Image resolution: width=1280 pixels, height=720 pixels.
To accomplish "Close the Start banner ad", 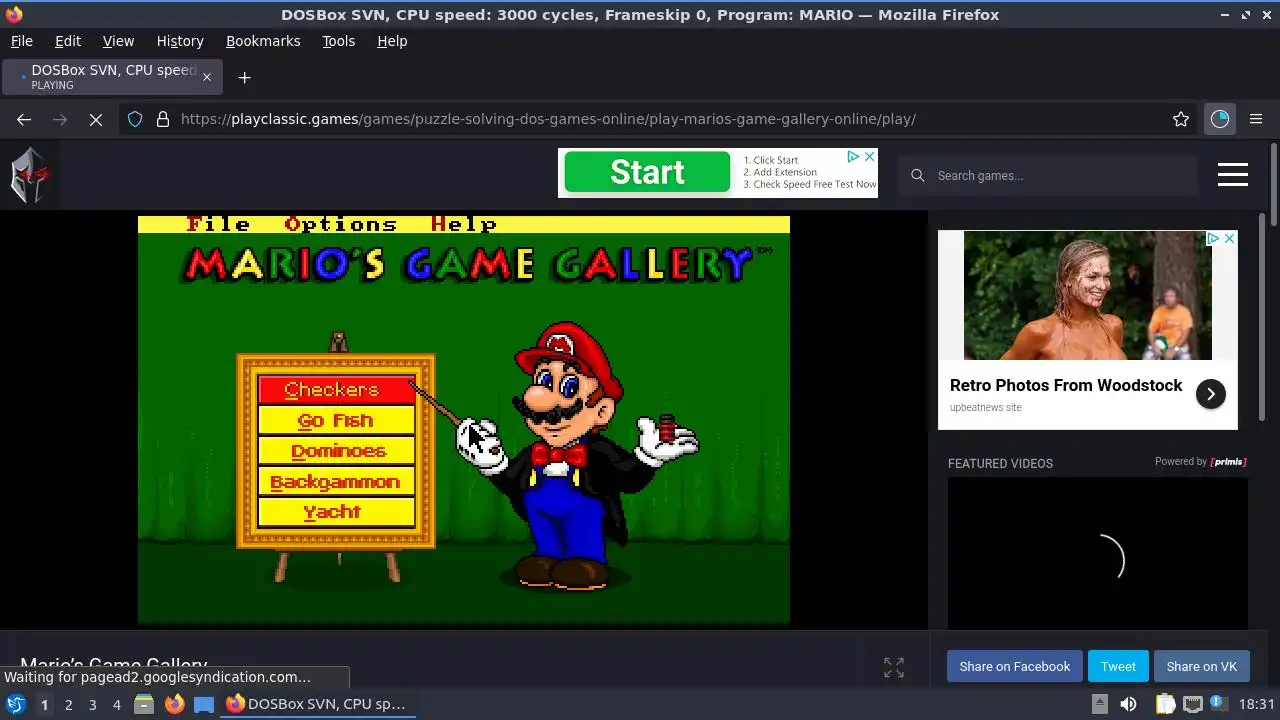I will pos(869,157).
